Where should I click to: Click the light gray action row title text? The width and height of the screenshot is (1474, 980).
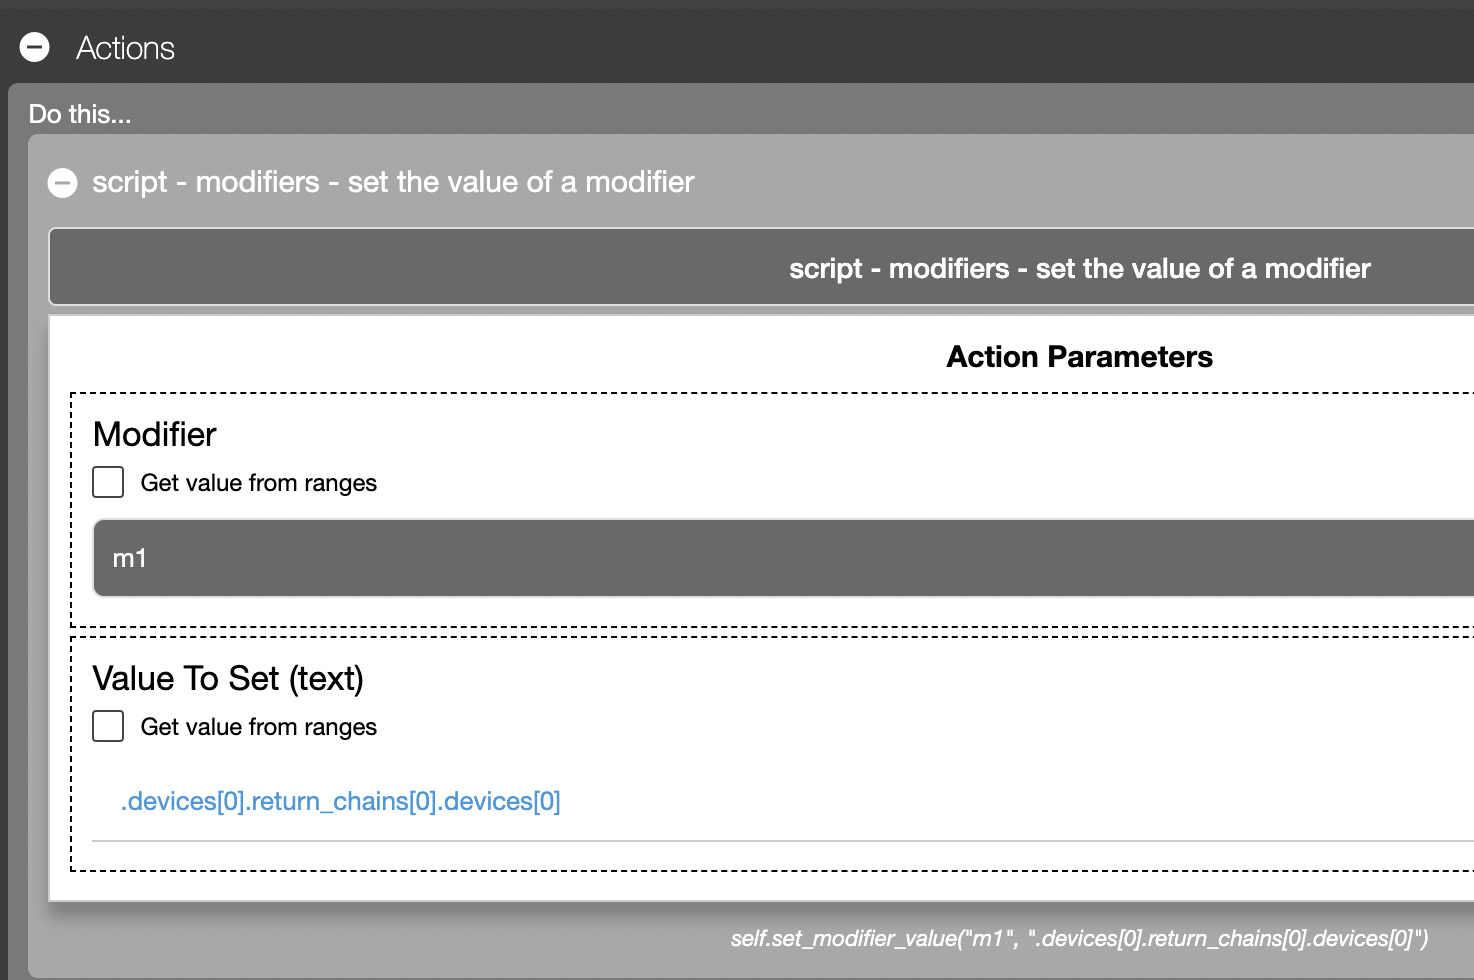[392, 182]
